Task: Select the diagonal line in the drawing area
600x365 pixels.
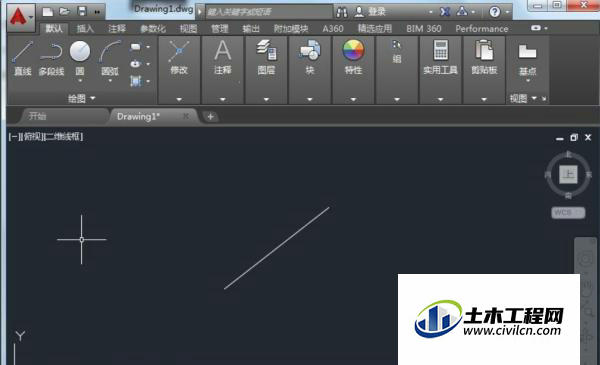Action: tap(277, 248)
